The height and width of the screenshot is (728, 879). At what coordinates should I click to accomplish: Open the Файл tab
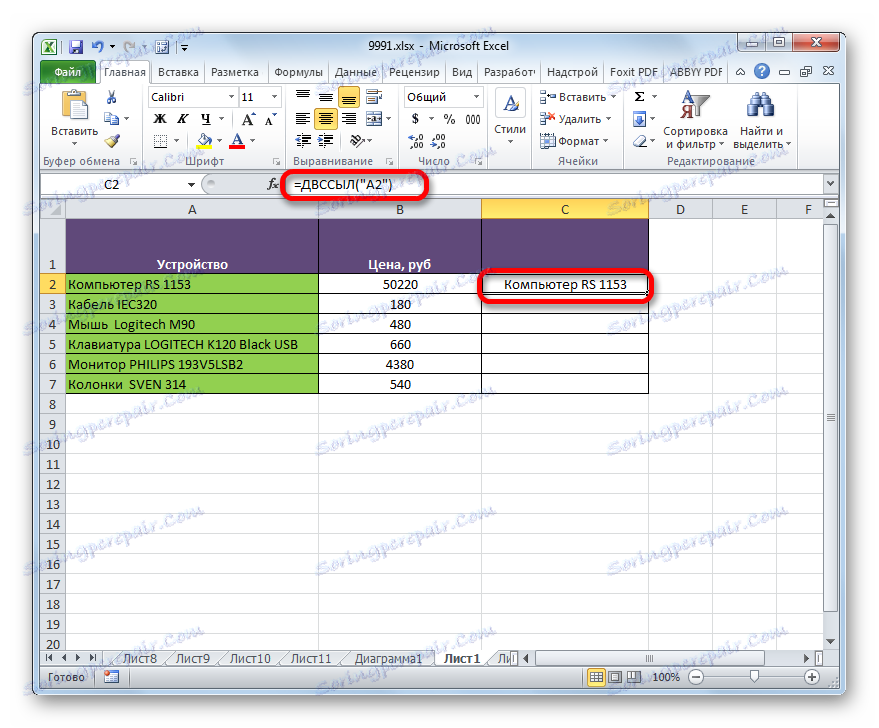tap(67, 72)
